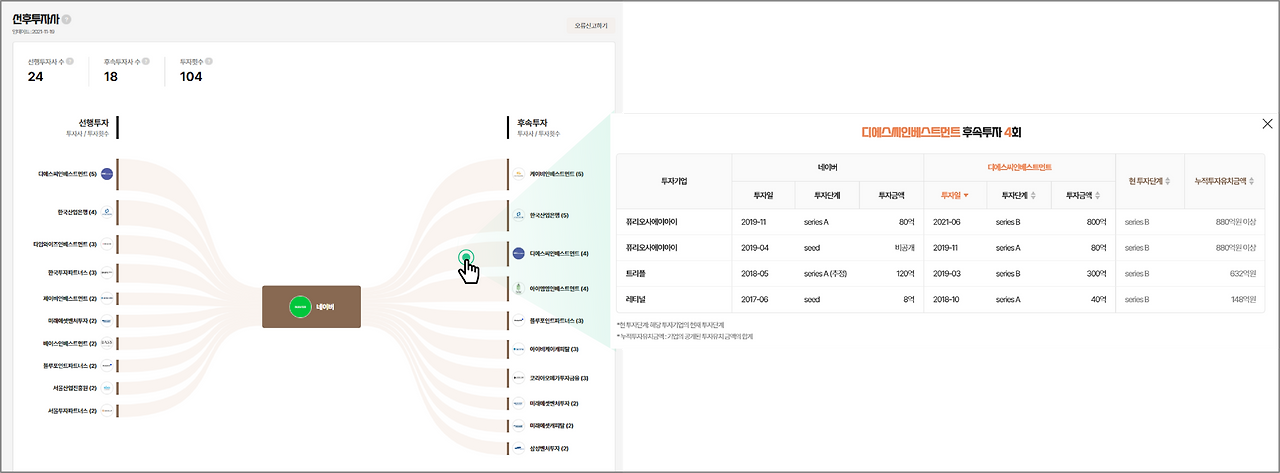
Task: Click the 디에스씨인베스트먼트 (4) label in 후속투자
Action: (x=559, y=253)
